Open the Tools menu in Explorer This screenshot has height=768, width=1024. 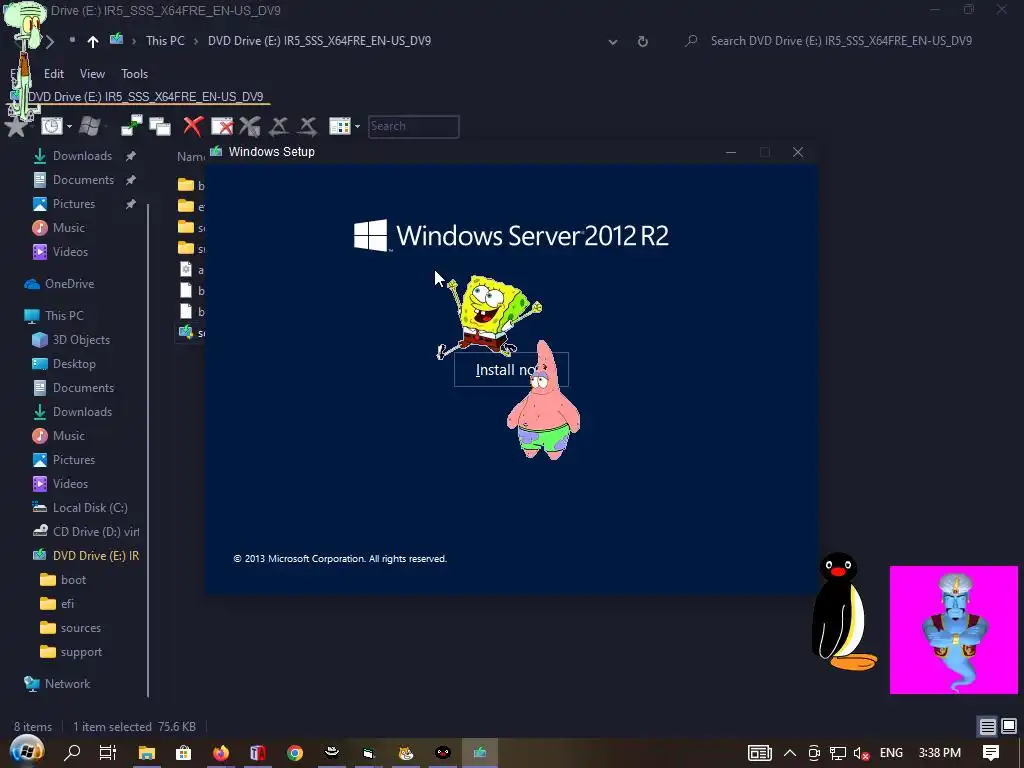(x=135, y=74)
